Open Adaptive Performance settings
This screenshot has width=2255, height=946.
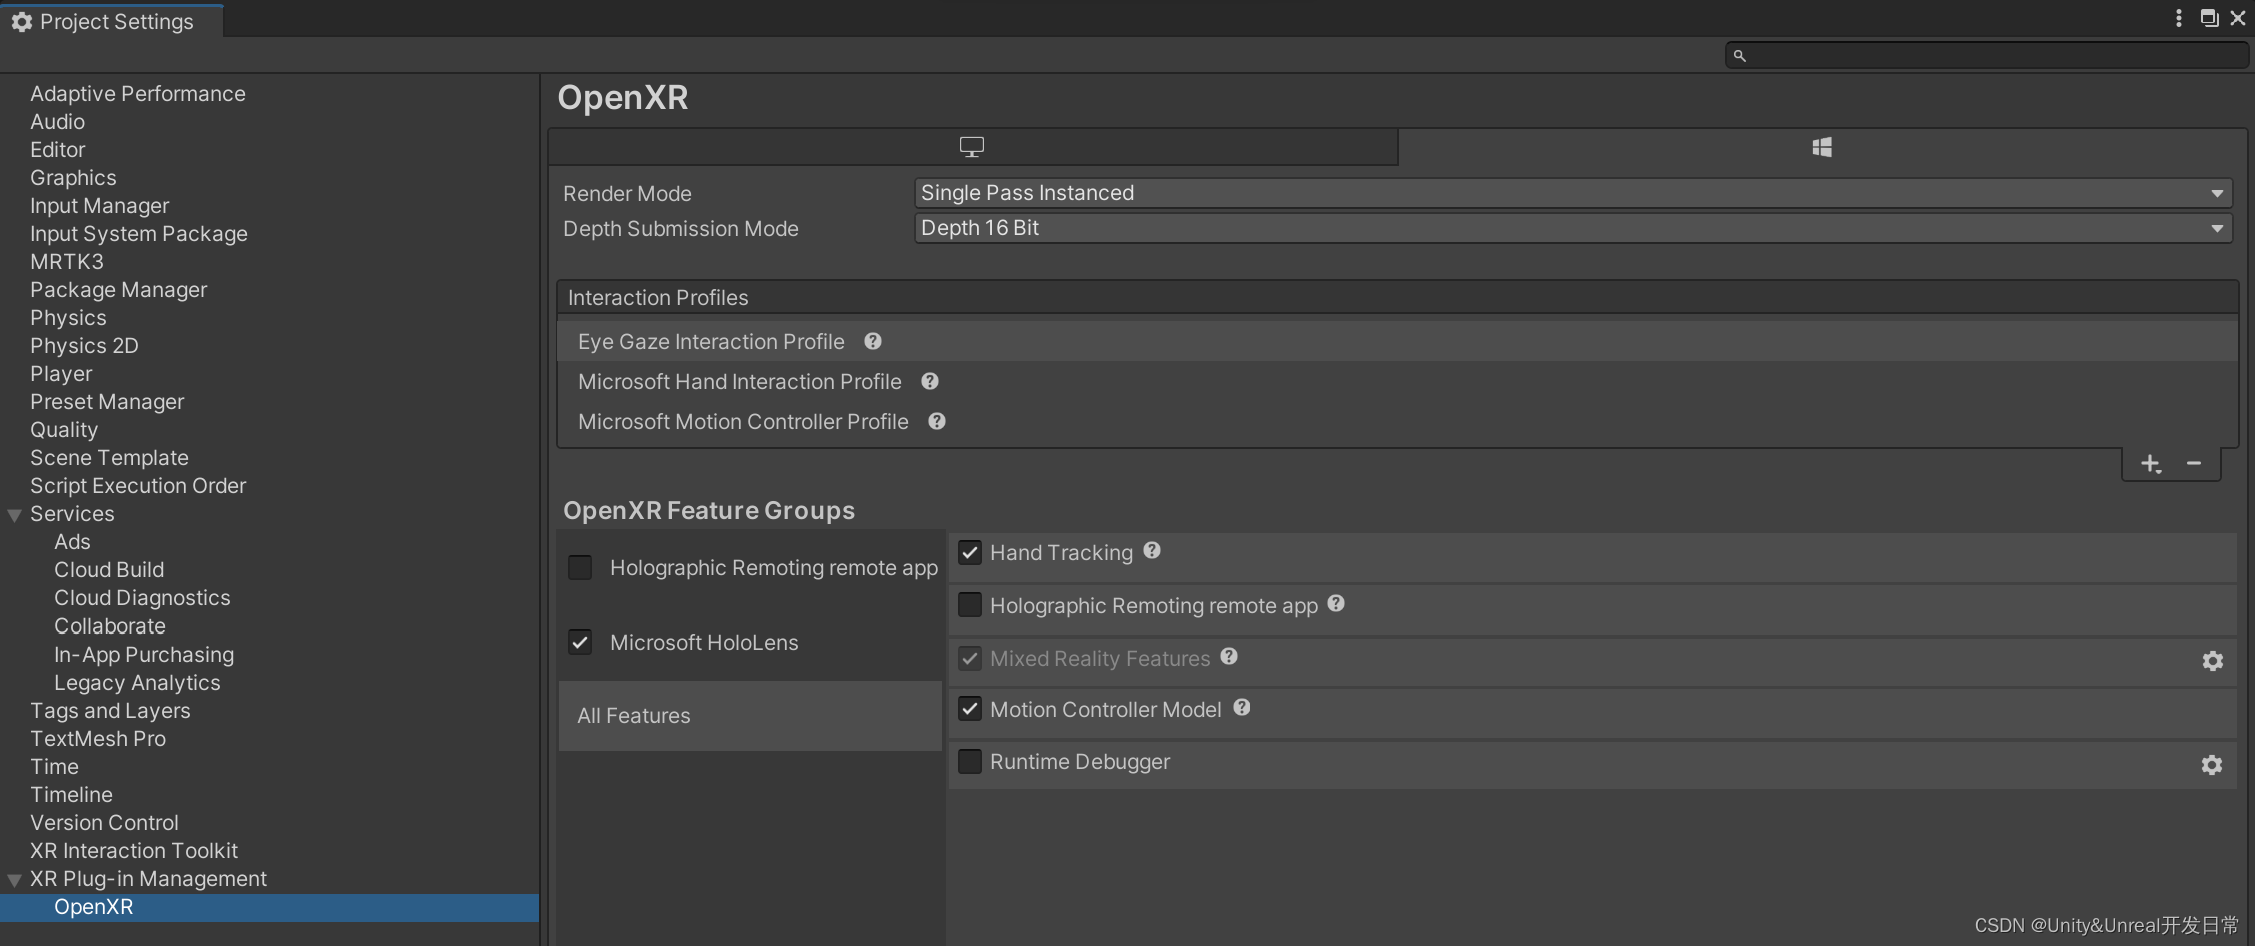pos(138,93)
